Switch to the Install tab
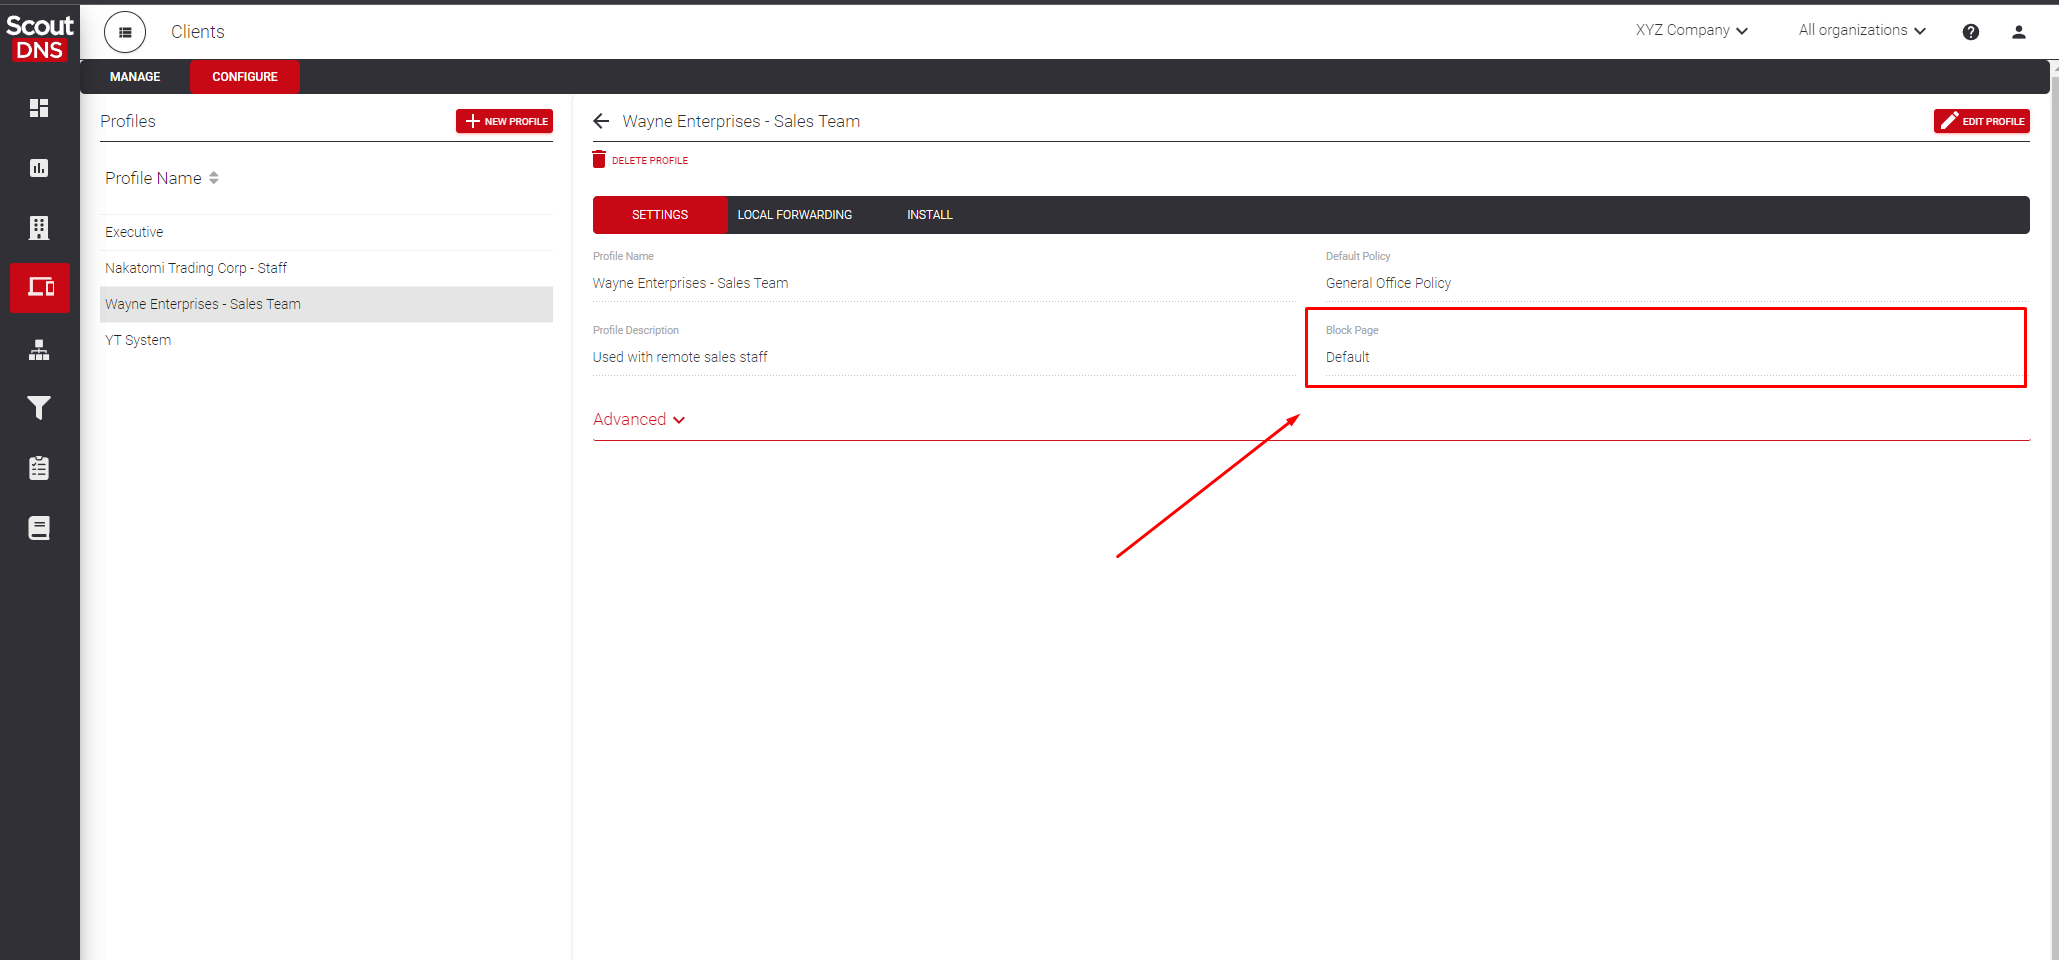2059x960 pixels. point(929,215)
